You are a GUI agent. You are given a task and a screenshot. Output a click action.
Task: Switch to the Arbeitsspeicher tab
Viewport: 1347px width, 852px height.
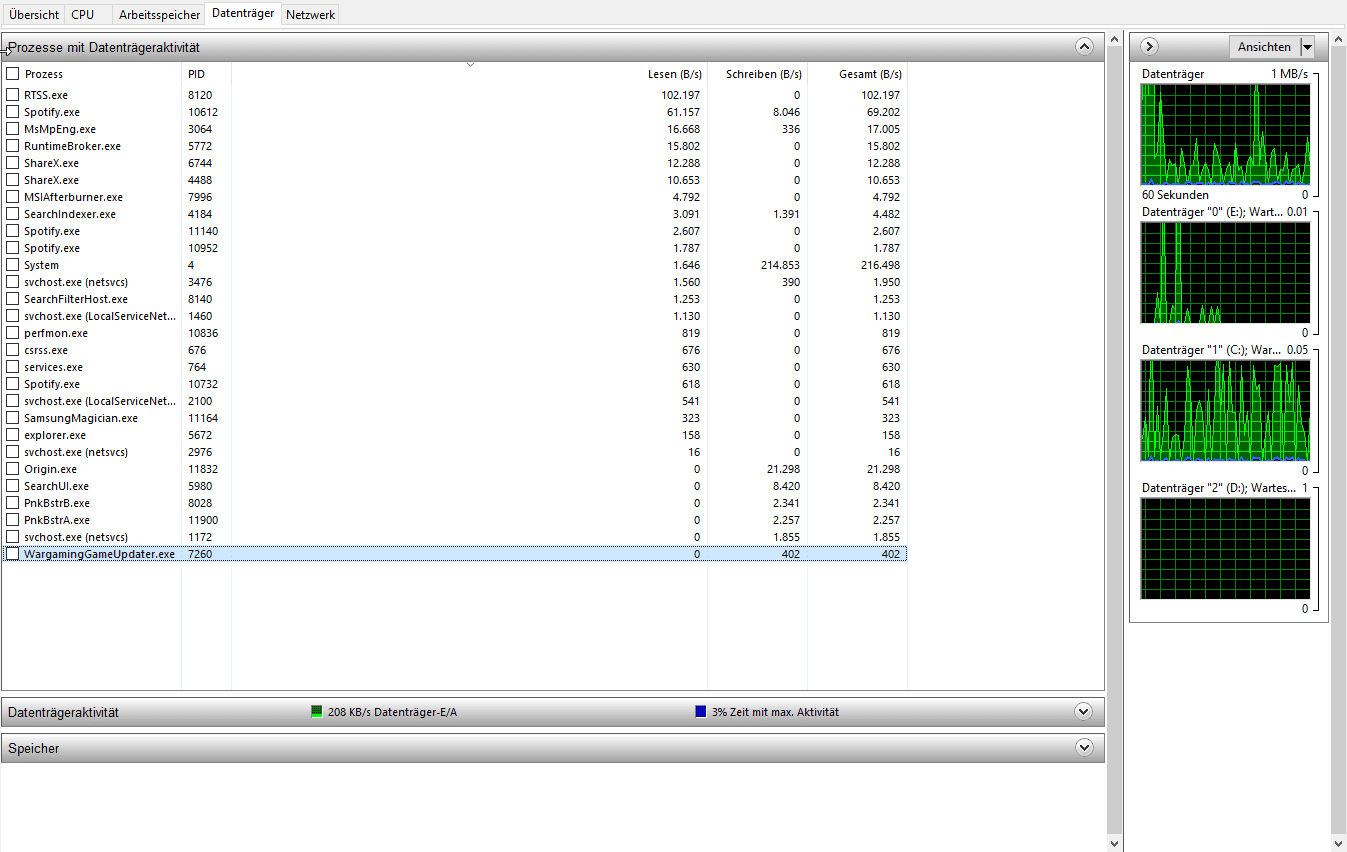[159, 15]
